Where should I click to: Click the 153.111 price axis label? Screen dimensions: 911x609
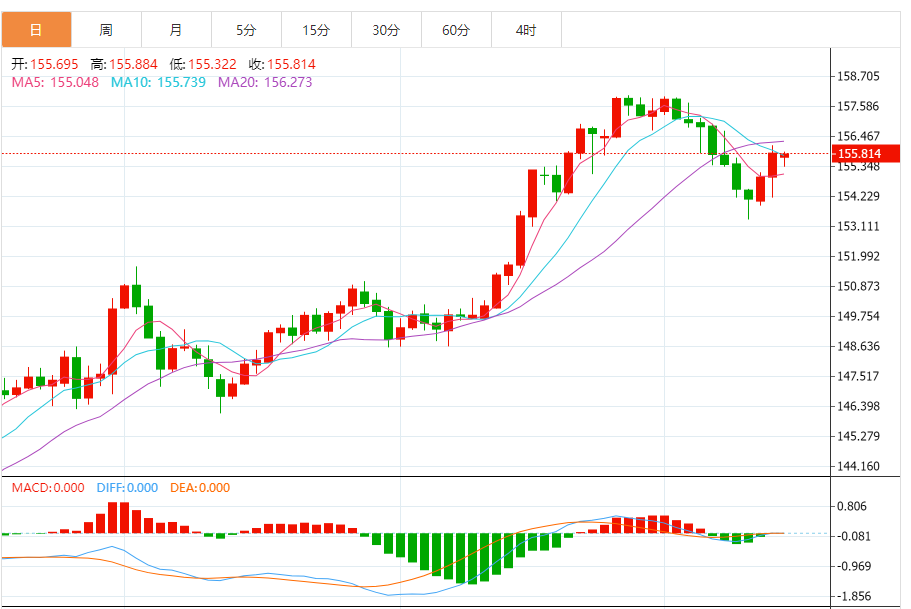click(858, 226)
